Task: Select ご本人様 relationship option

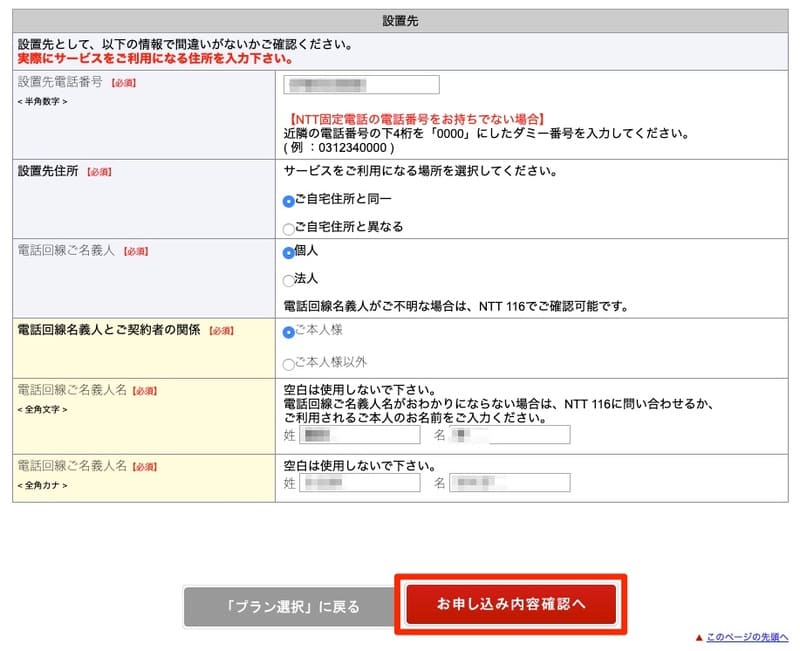Action: pyautogui.click(x=288, y=332)
